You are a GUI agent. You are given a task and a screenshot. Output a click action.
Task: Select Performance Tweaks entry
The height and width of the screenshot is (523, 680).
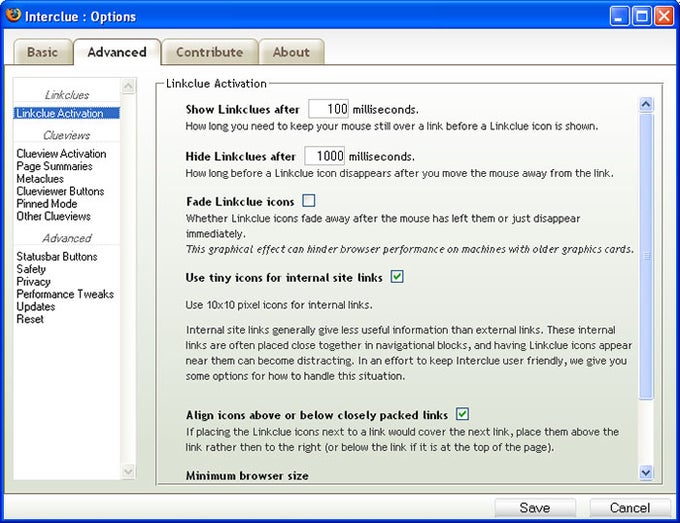[65, 294]
